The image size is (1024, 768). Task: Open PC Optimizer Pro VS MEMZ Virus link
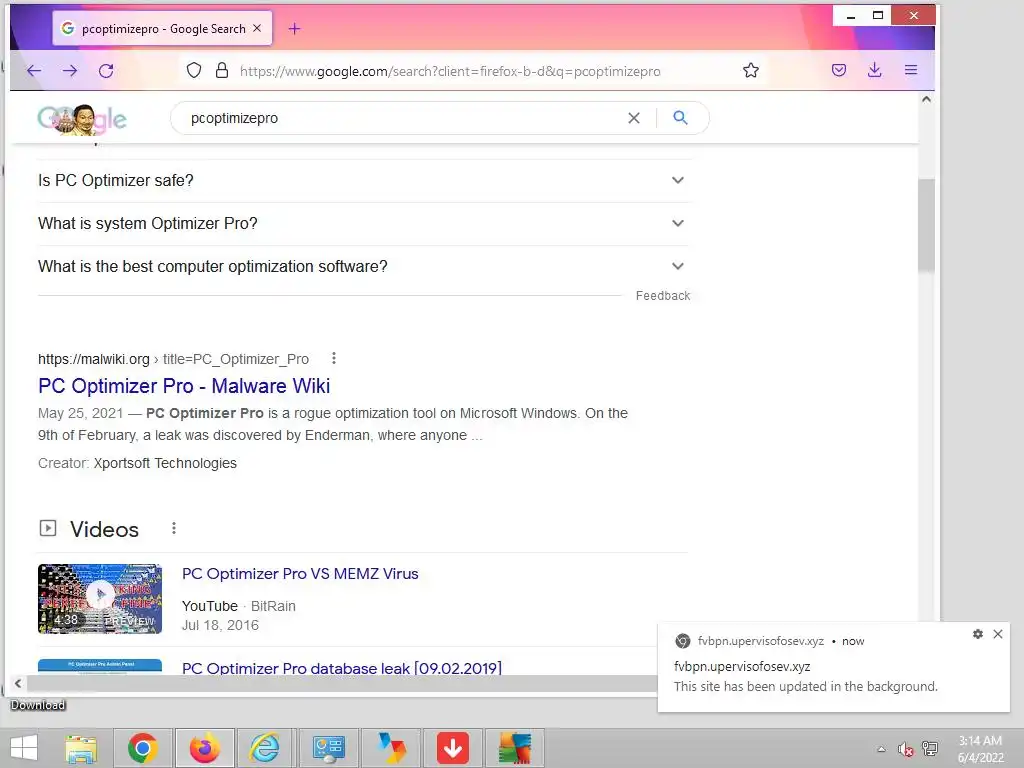300,574
